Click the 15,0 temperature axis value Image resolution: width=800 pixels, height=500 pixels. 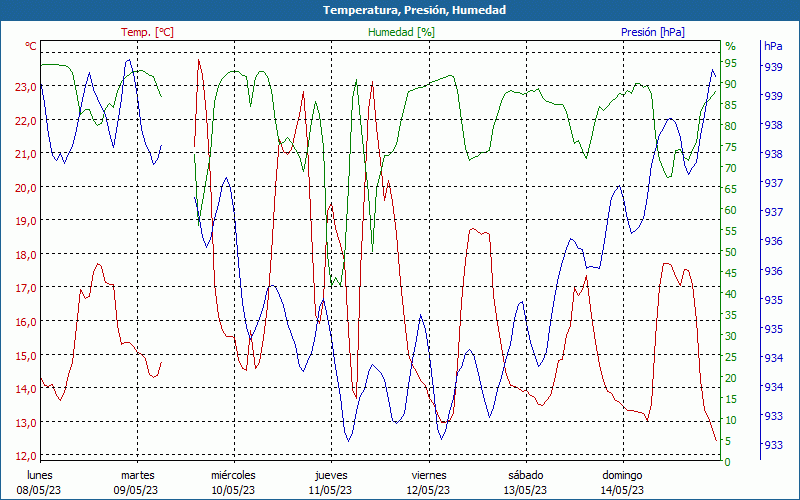[x=26, y=356]
